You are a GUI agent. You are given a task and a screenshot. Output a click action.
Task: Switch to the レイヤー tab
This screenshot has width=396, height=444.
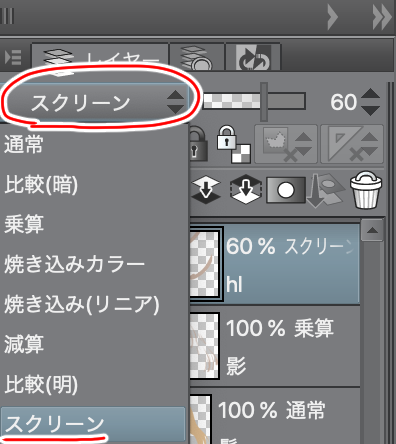coord(100,57)
